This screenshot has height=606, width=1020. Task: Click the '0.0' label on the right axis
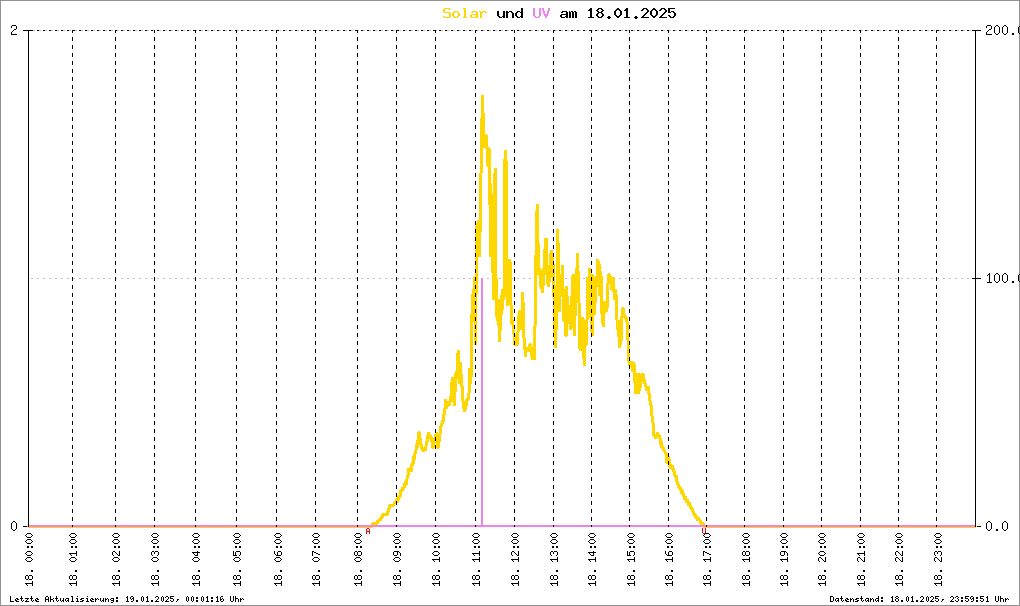tap(997, 526)
